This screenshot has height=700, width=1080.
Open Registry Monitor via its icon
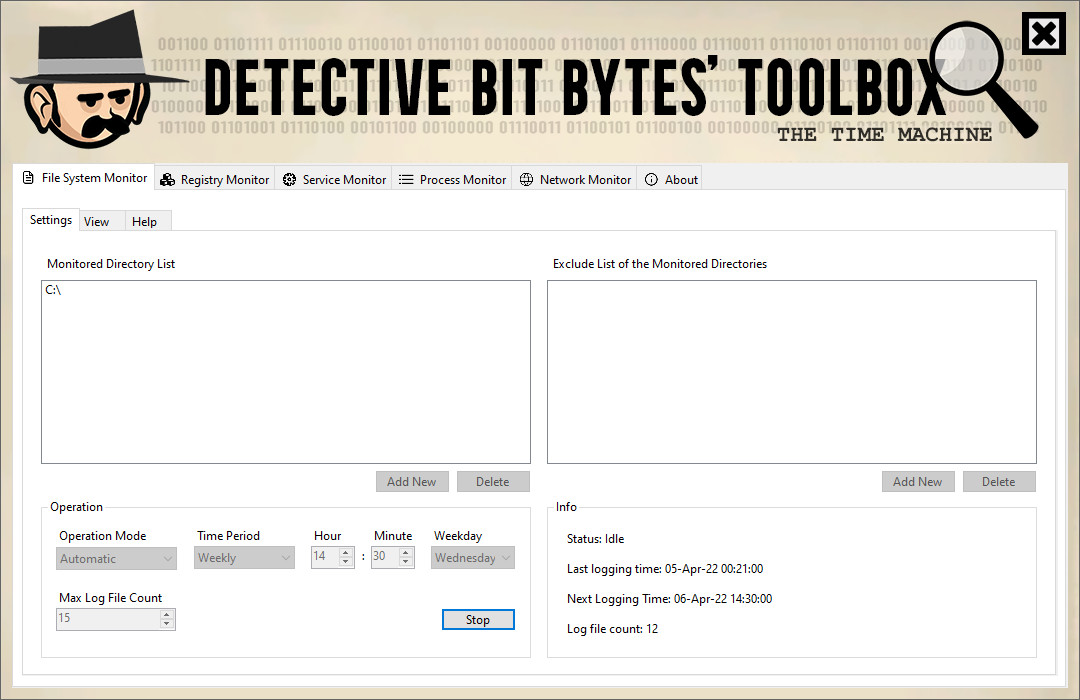[x=168, y=179]
